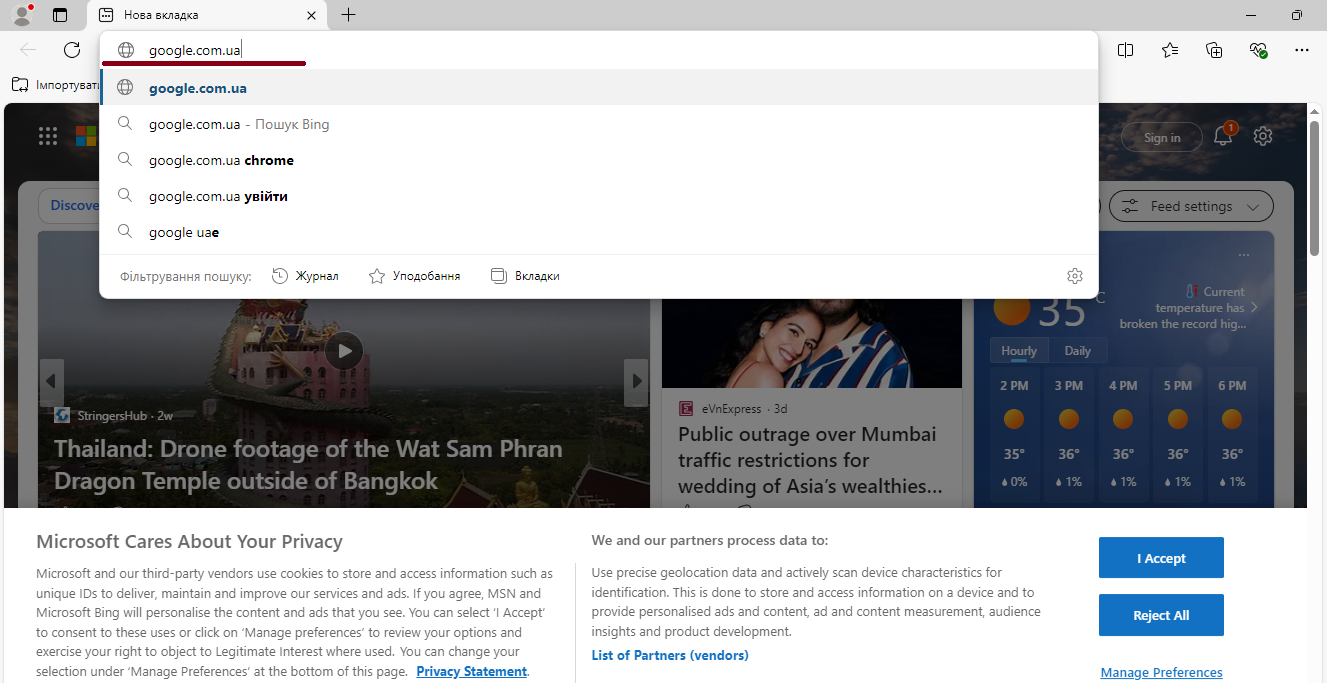Filter suggestions by Журнал (History)
The width and height of the screenshot is (1327, 683).
coord(305,276)
